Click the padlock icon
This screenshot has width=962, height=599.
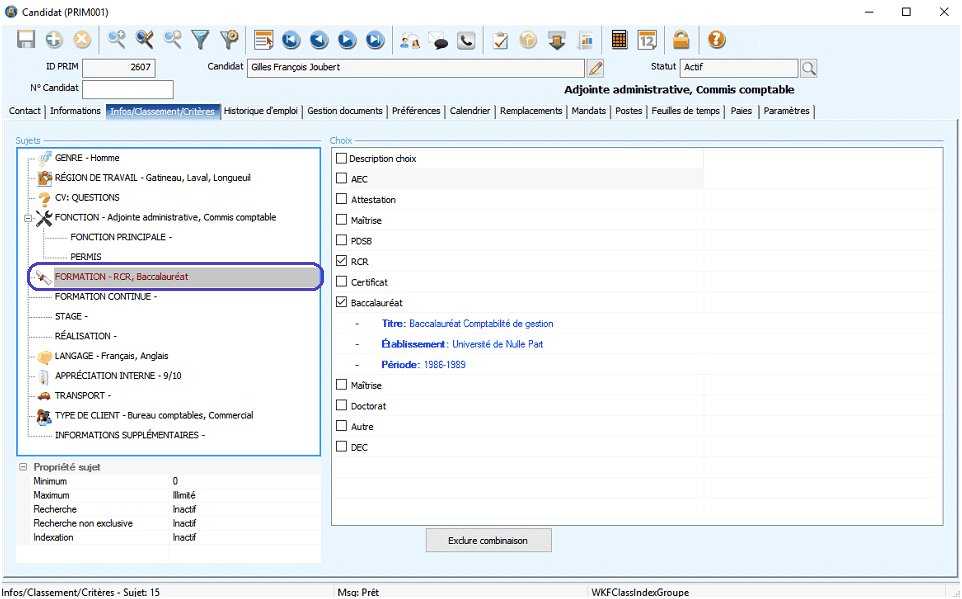[x=680, y=40]
